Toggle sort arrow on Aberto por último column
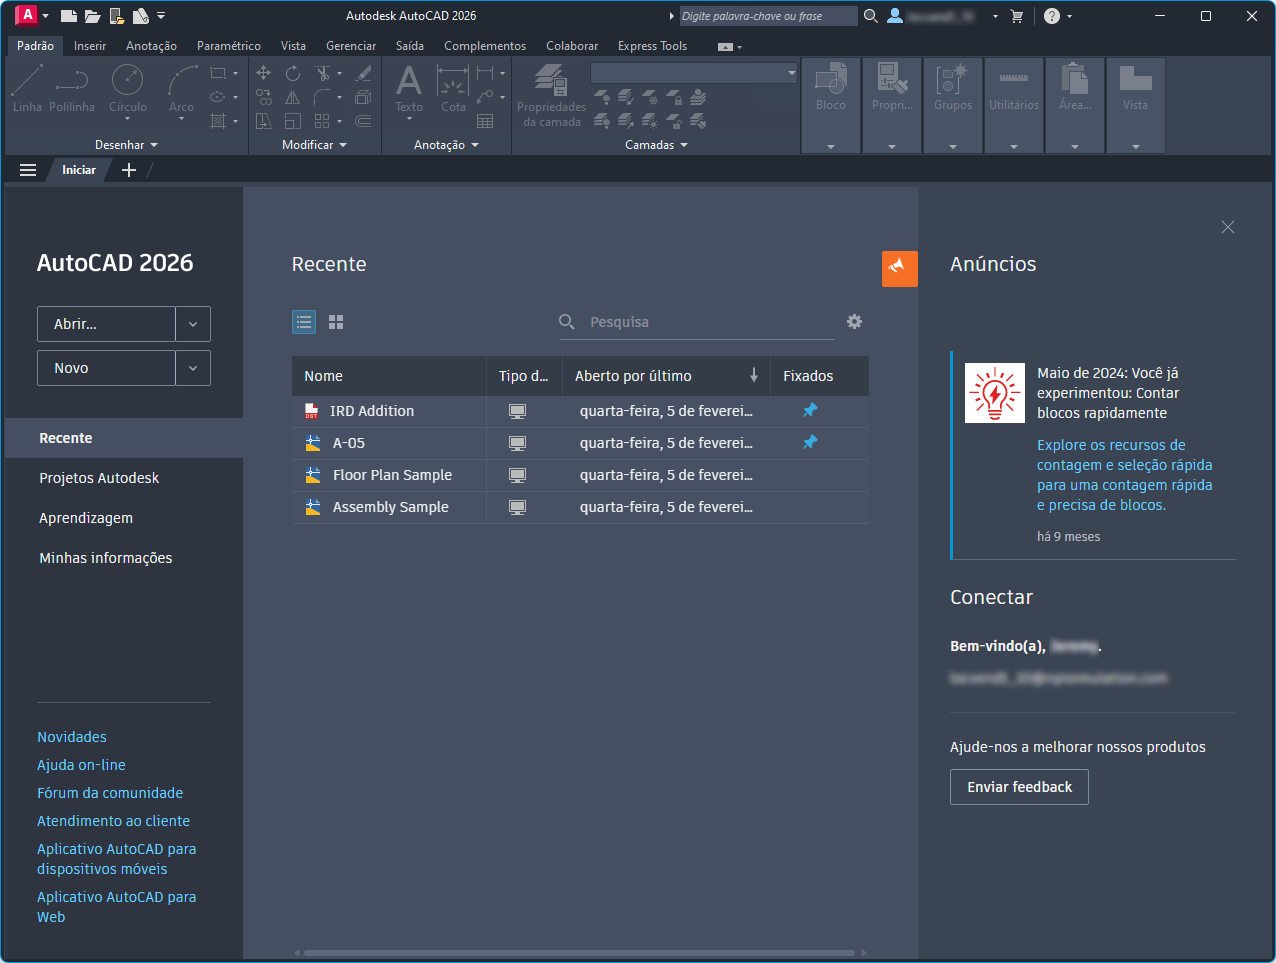Viewport: 1276px width, 963px height. (x=754, y=376)
